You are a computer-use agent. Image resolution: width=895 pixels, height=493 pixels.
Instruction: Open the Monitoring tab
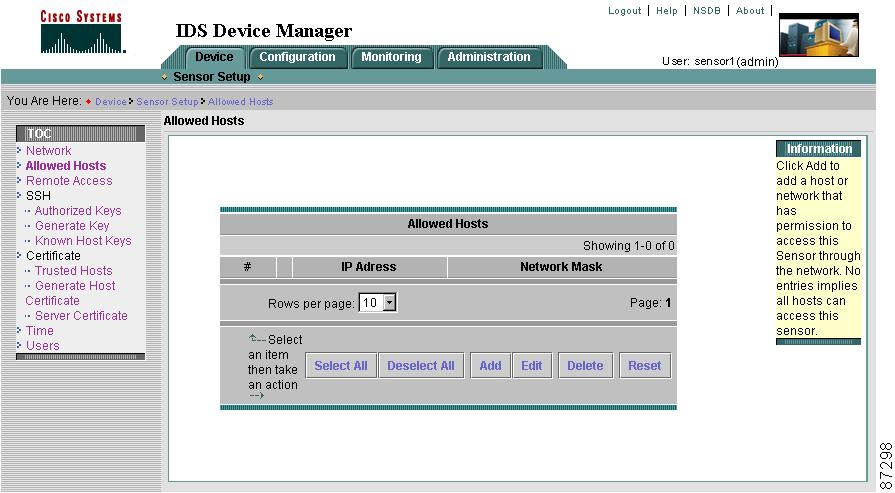click(391, 57)
